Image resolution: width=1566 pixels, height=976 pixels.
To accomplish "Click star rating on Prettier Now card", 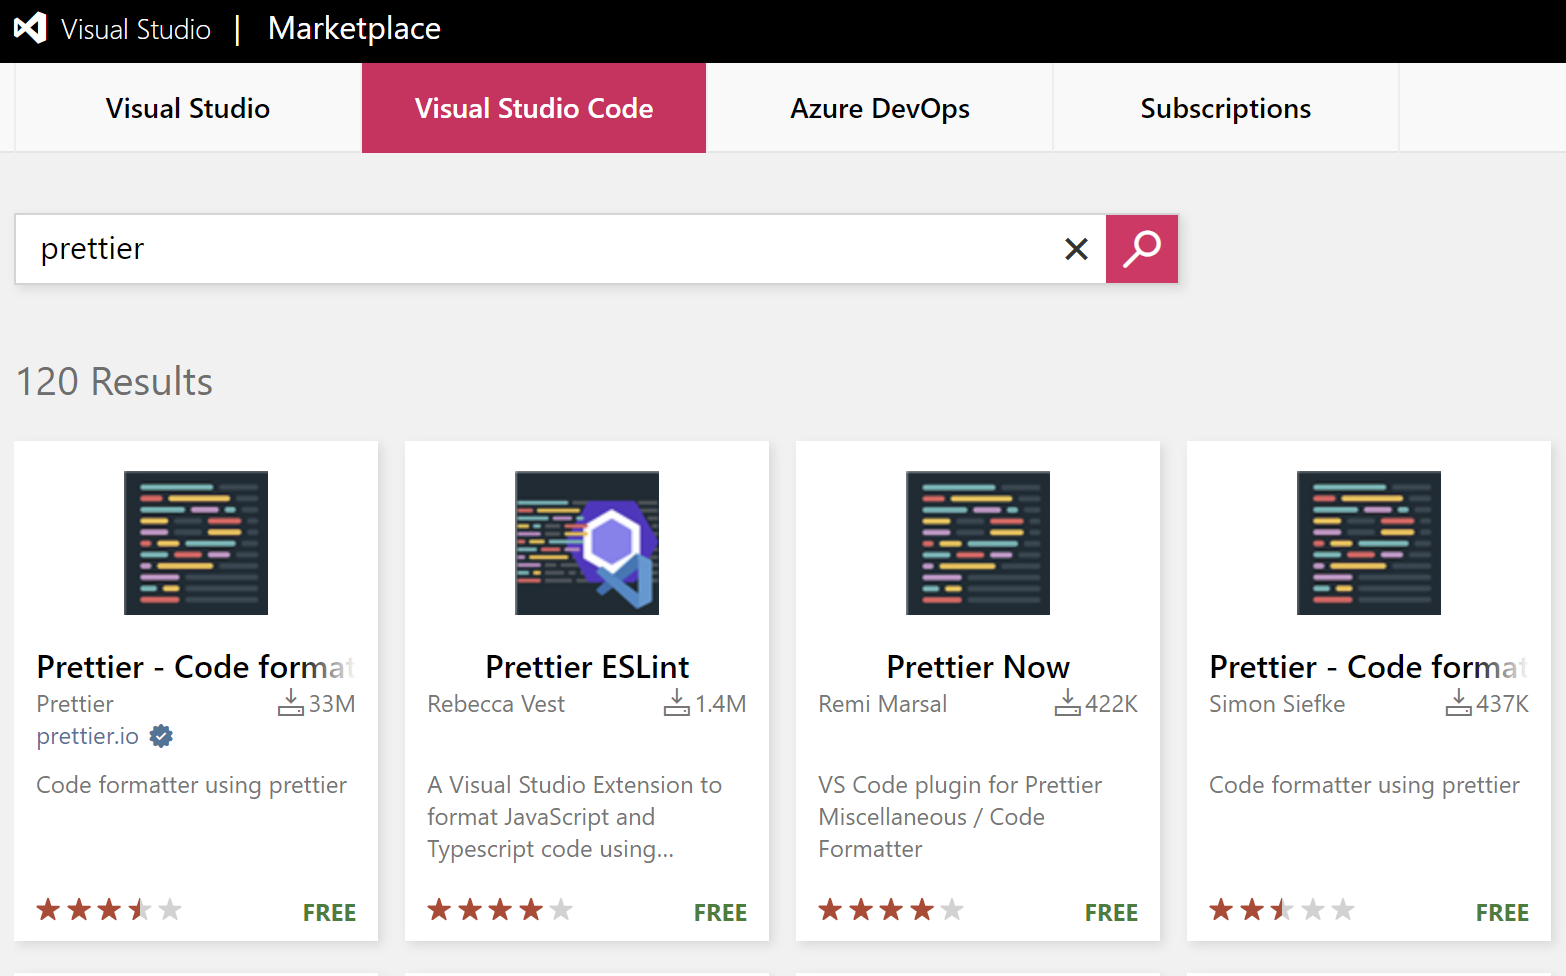I will tap(891, 910).
